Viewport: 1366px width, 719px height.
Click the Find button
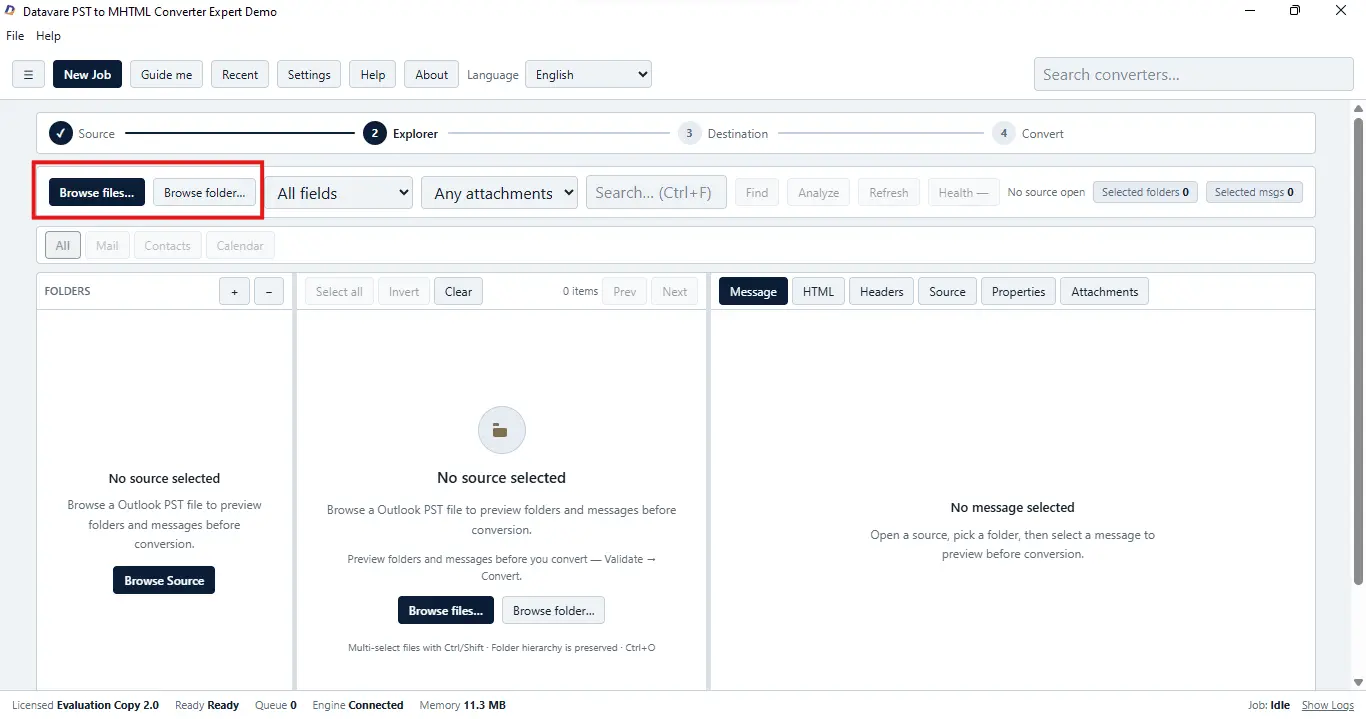(757, 192)
